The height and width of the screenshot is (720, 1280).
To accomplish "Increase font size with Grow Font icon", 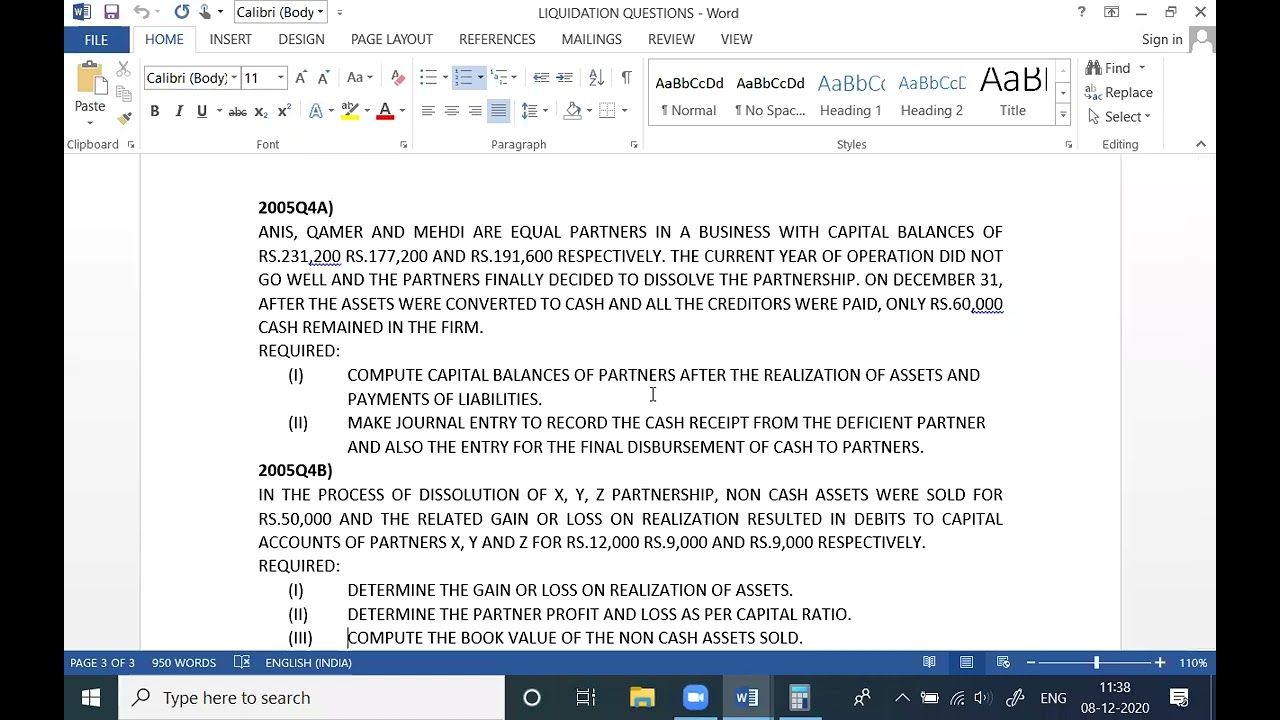I will point(303,78).
